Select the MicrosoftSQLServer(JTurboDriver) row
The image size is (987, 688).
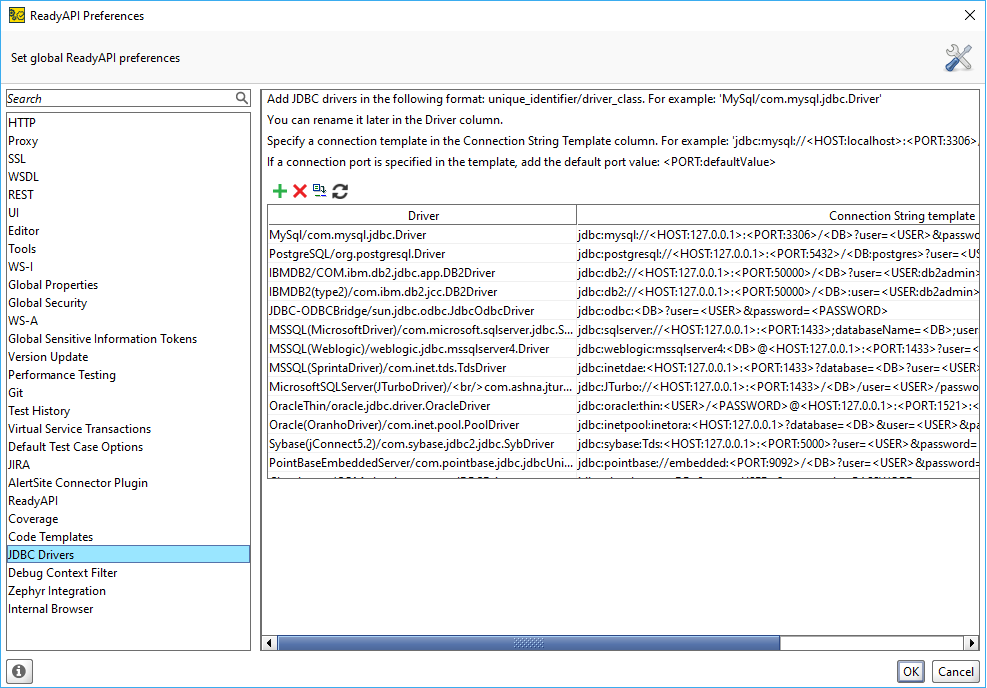623,386
